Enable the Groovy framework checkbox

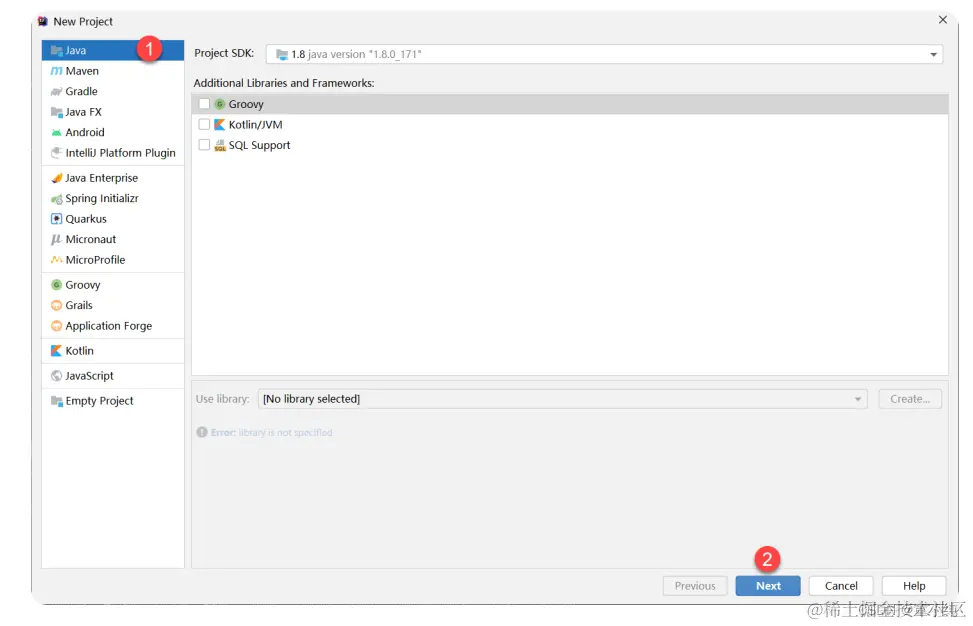pyautogui.click(x=204, y=104)
